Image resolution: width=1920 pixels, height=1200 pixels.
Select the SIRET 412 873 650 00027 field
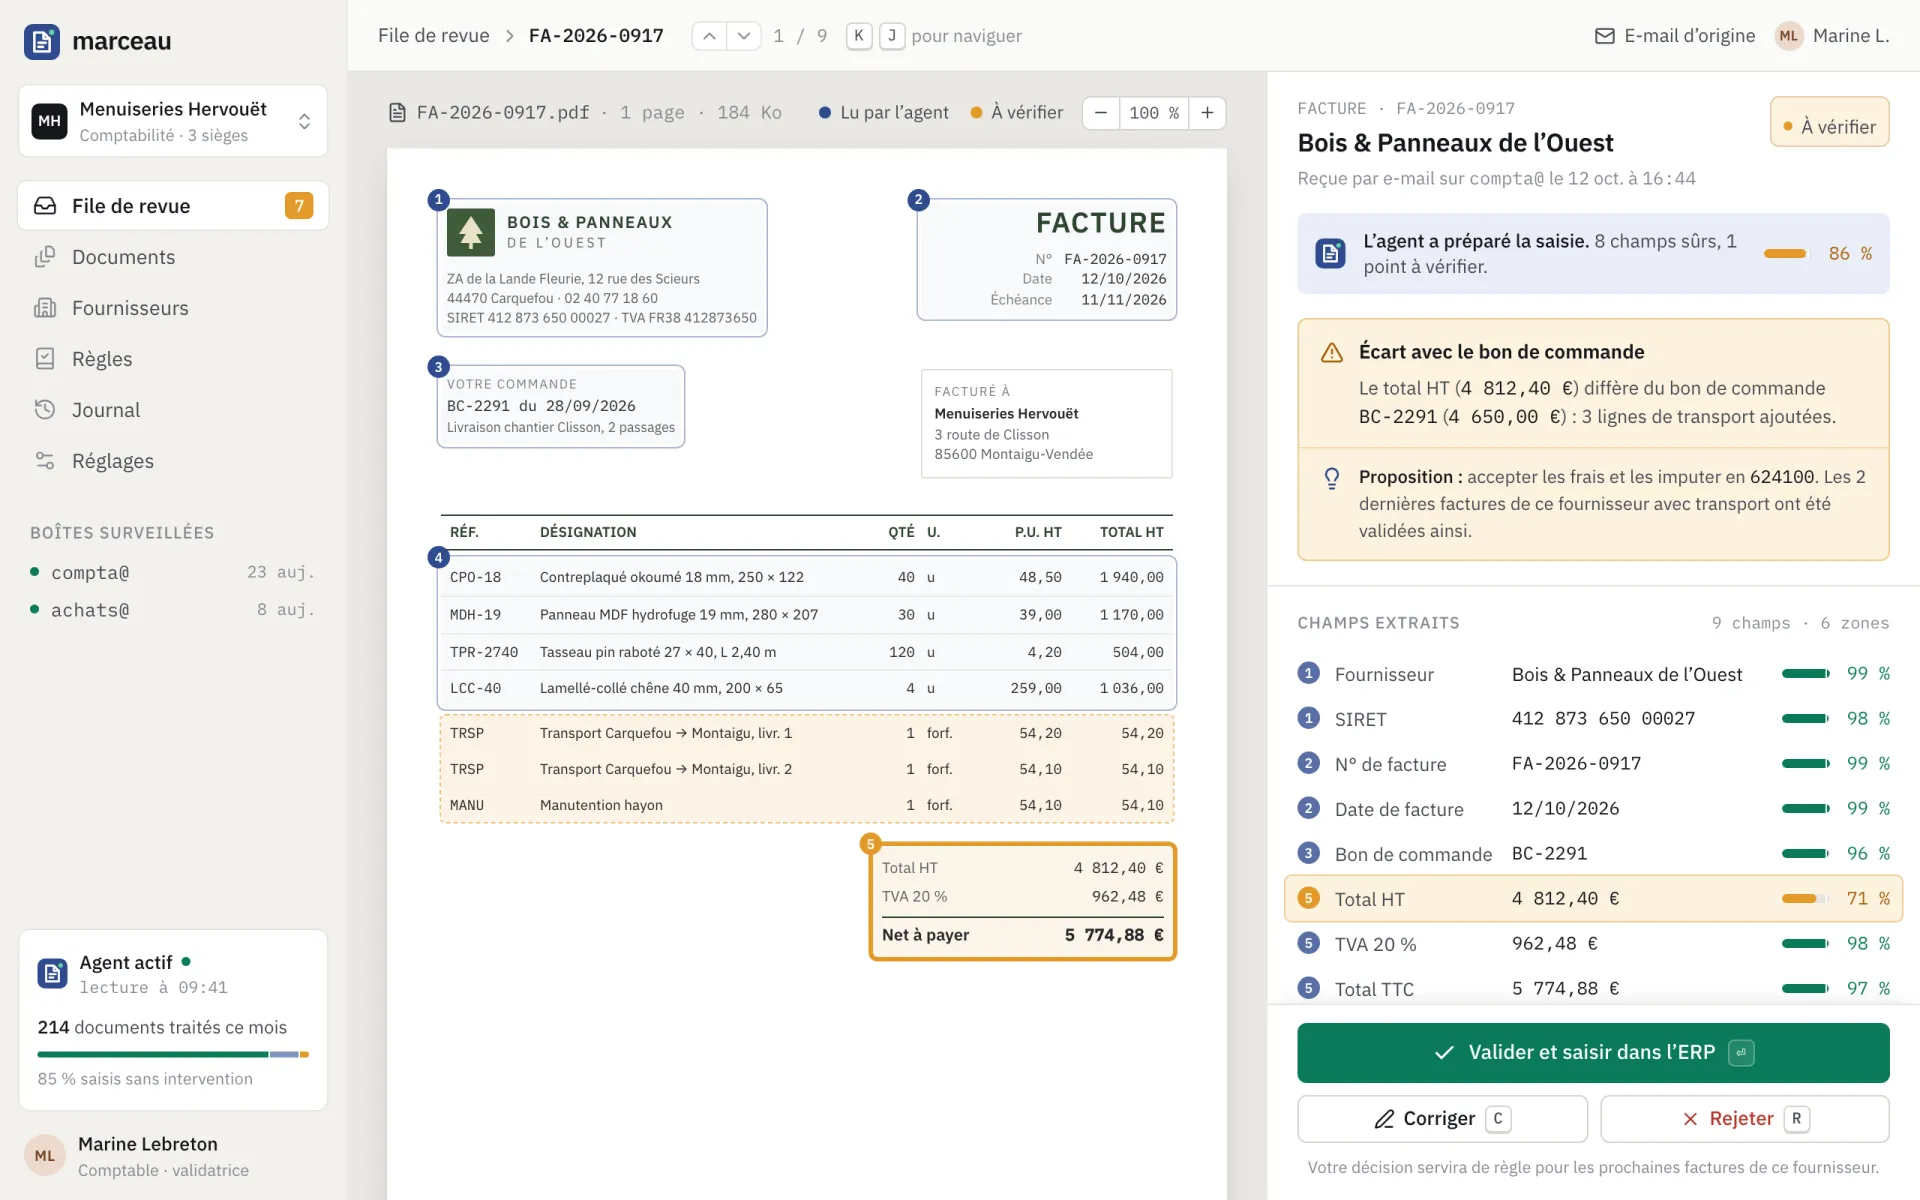click(1593, 719)
